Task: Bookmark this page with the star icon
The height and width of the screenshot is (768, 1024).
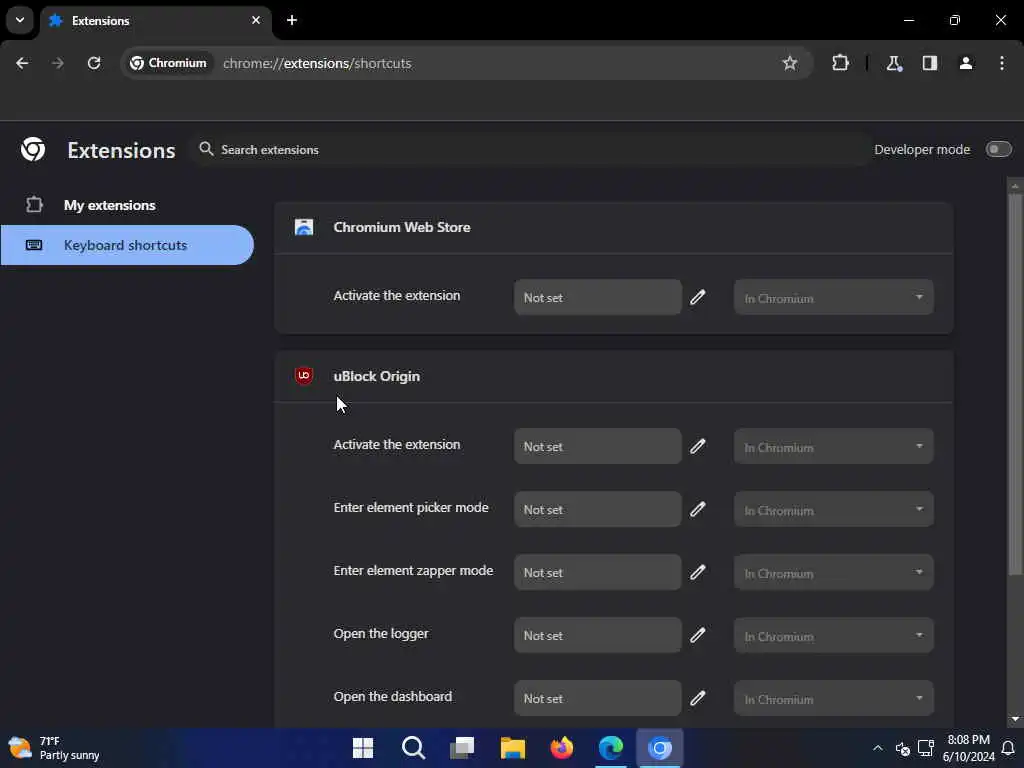Action: (x=790, y=63)
